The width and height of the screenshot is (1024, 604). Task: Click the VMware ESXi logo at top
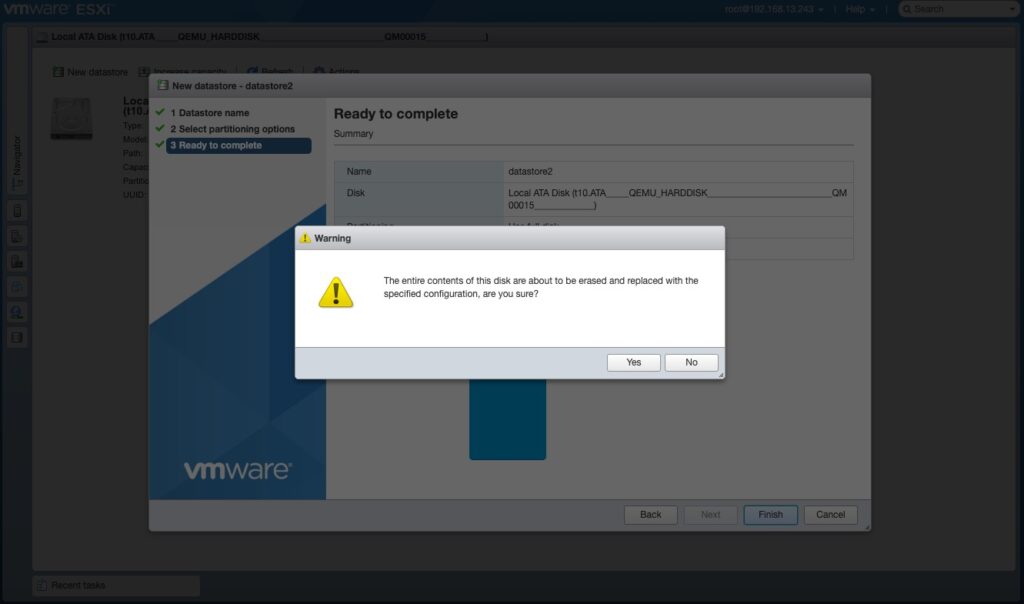point(59,9)
